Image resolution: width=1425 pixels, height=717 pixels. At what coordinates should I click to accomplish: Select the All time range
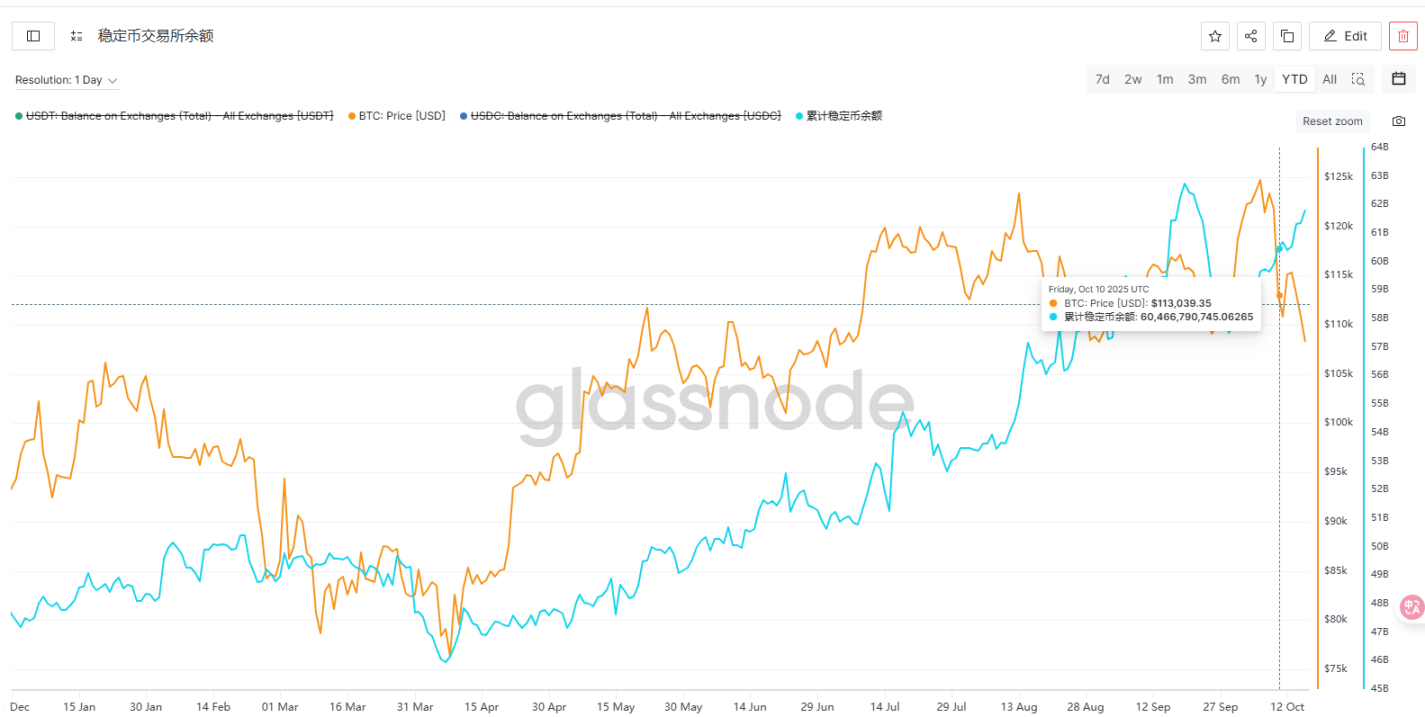pyautogui.click(x=1329, y=79)
